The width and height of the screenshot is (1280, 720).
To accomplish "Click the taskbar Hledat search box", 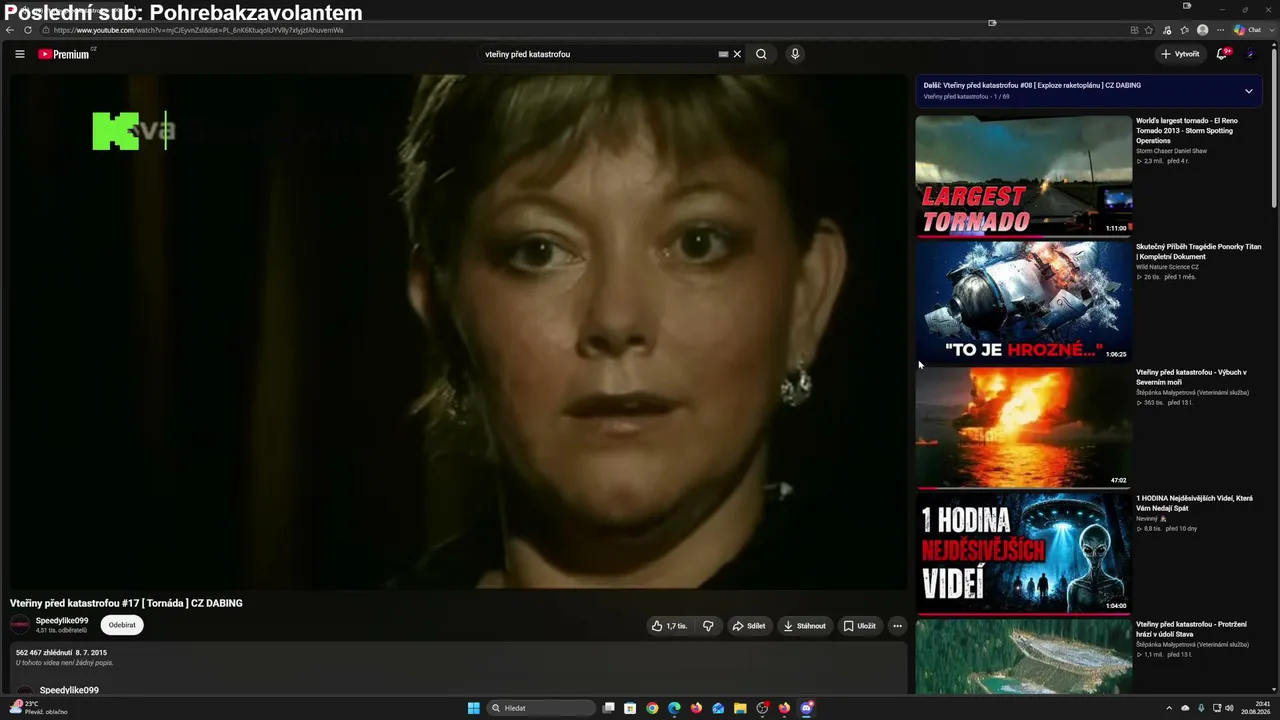I will pyautogui.click(x=540, y=708).
